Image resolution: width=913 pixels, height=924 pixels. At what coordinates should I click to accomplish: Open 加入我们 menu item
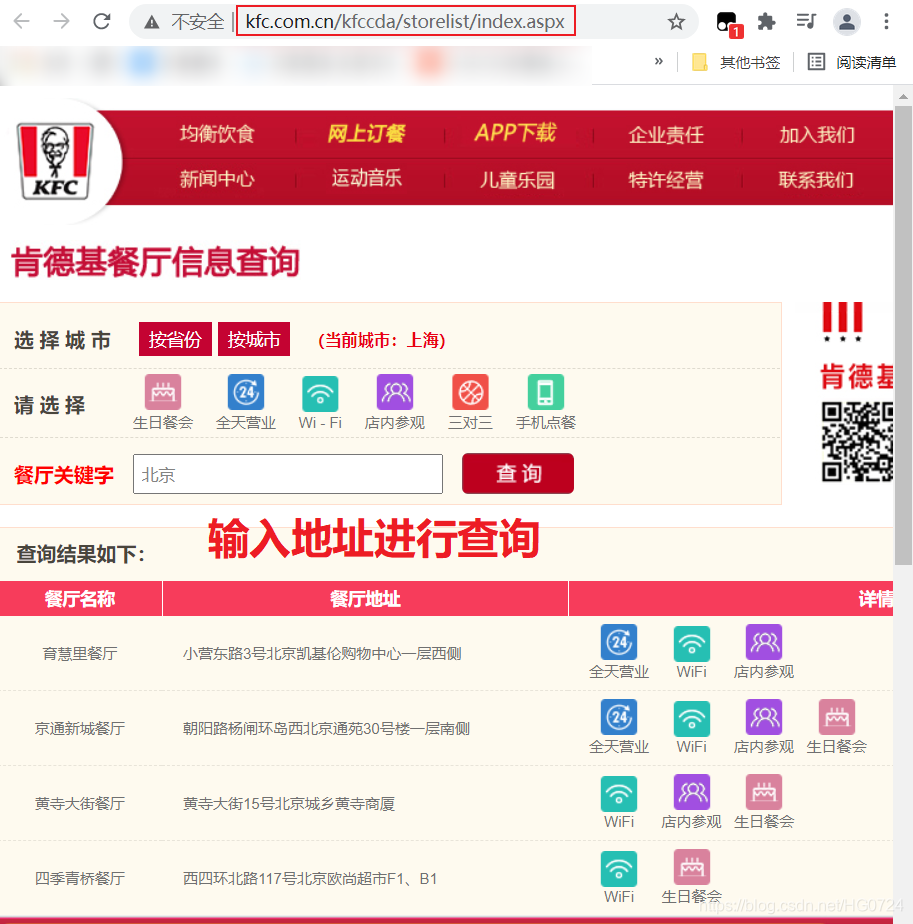[816, 135]
